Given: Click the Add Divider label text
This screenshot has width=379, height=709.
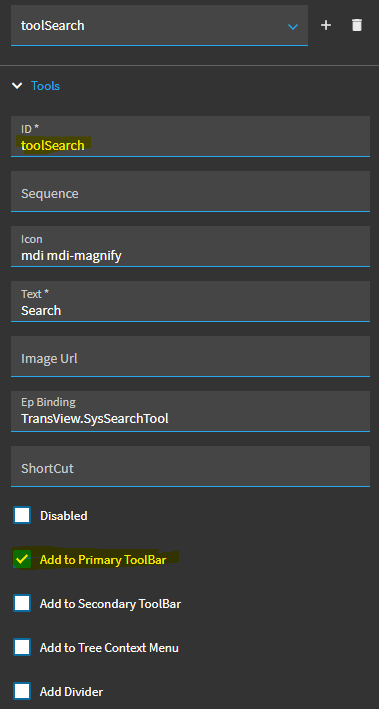Looking at the screenshot, I should [x=71, y=691].
